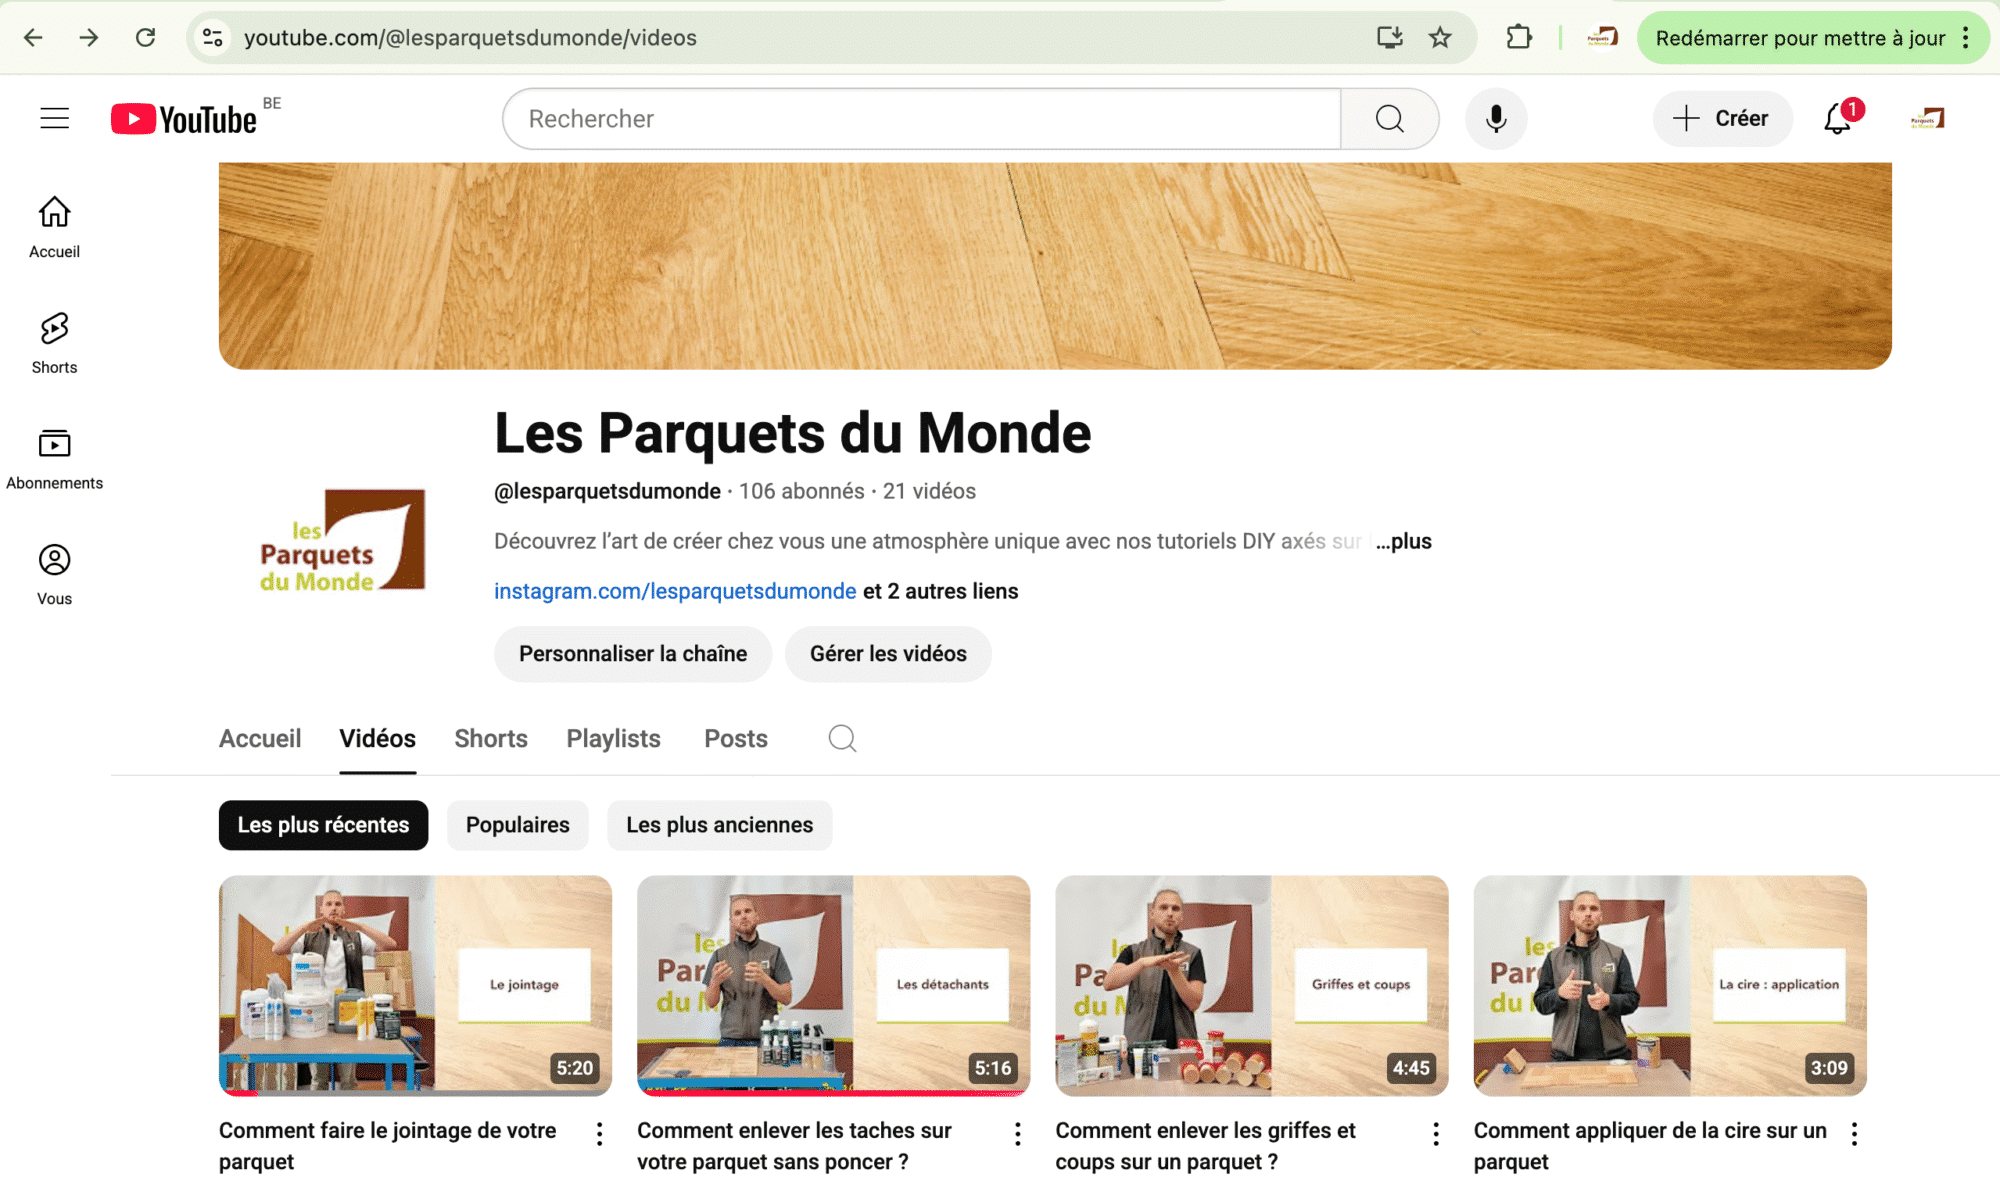Click the search magnifier button
The width and height of the screenshot is (2000, 1188).
[1389, 118]
